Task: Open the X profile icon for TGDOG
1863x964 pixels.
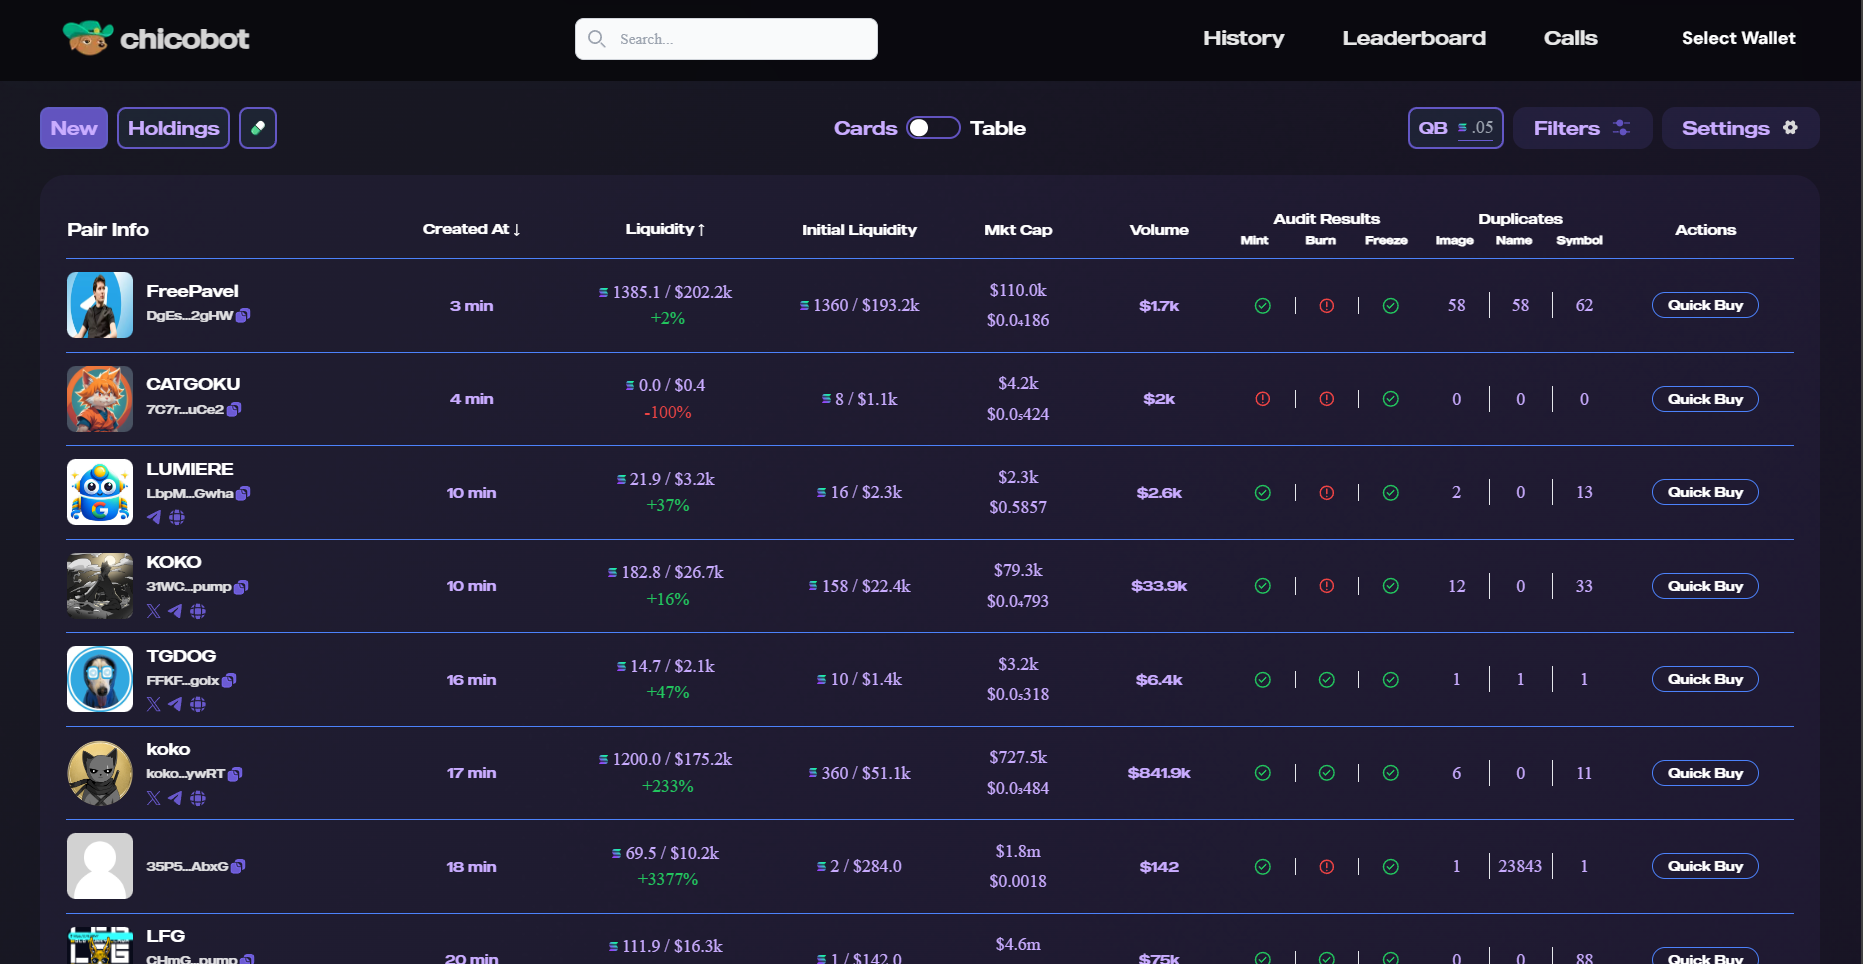Action: click(x=154, y=705)
